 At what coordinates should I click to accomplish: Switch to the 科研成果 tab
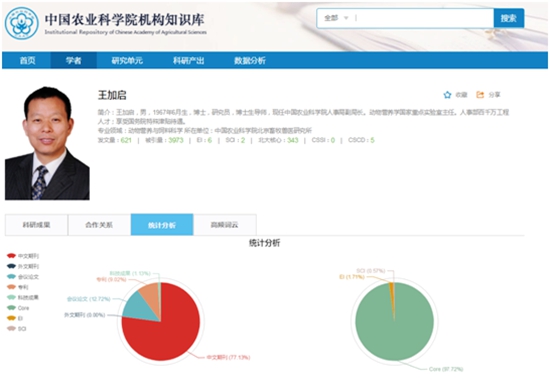tap(36, 224)
